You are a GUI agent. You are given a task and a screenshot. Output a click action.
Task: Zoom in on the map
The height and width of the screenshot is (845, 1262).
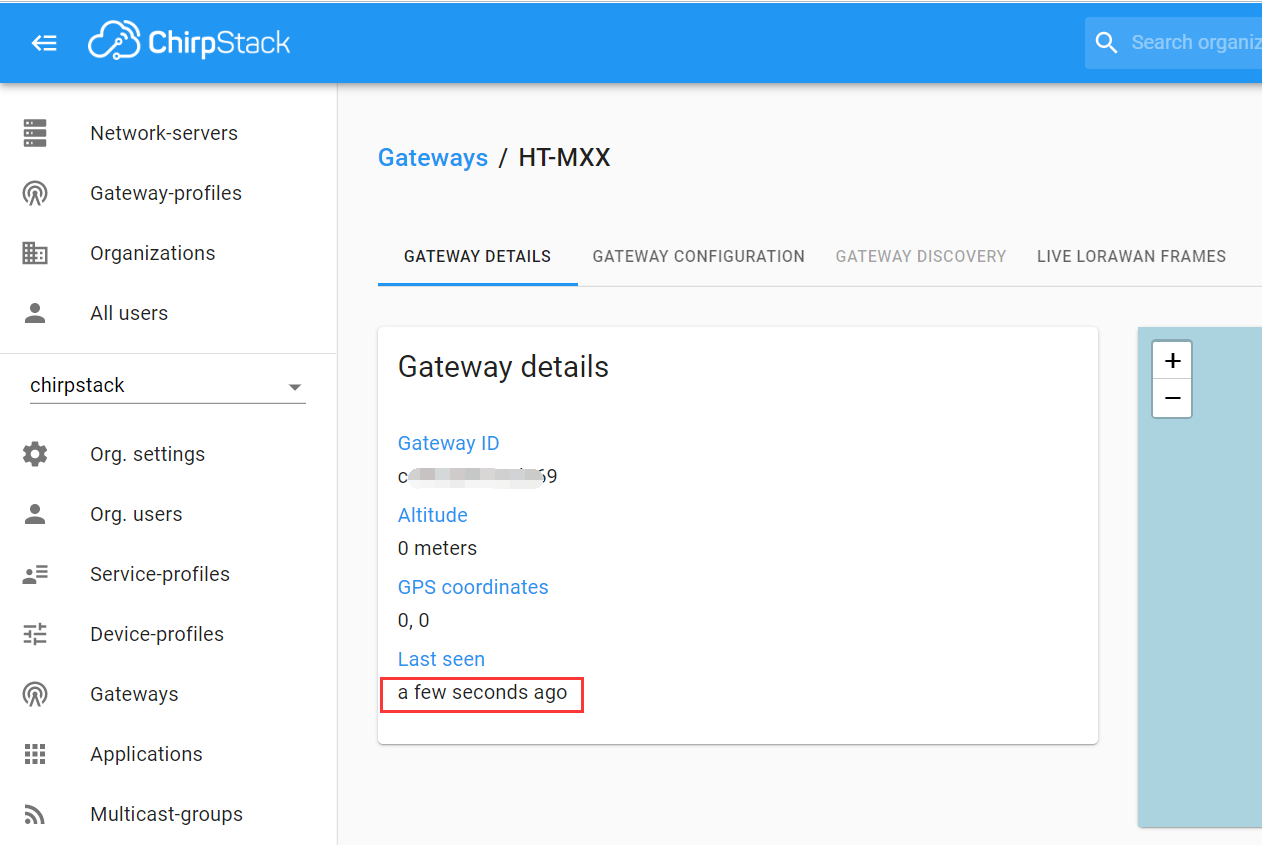1172,360
